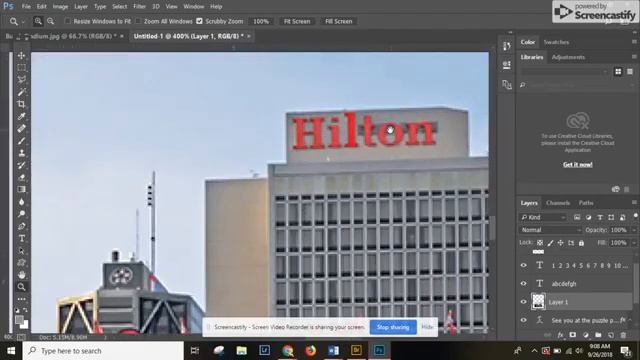Click the foreground color swatch
Image resolution: width=640 pixels, height=360 pixels.
tap(19, 320)
